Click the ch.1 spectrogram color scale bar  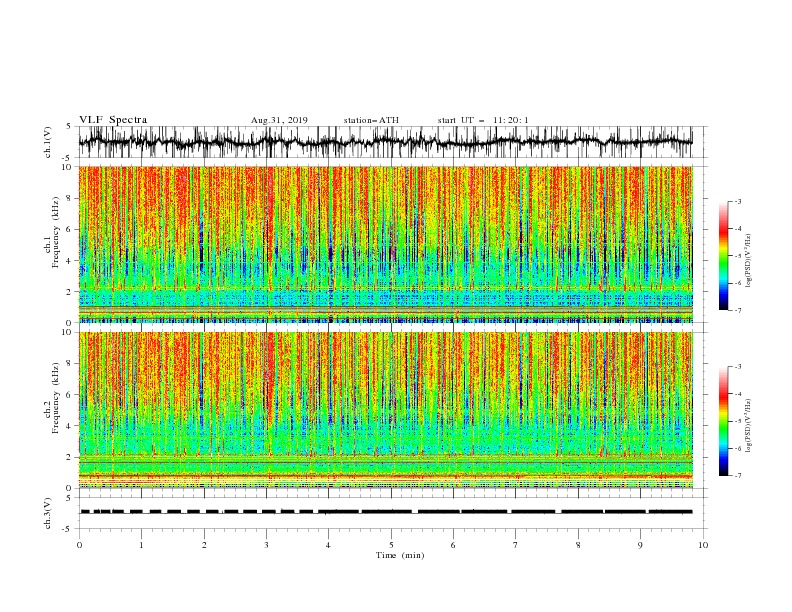[723, 256]
